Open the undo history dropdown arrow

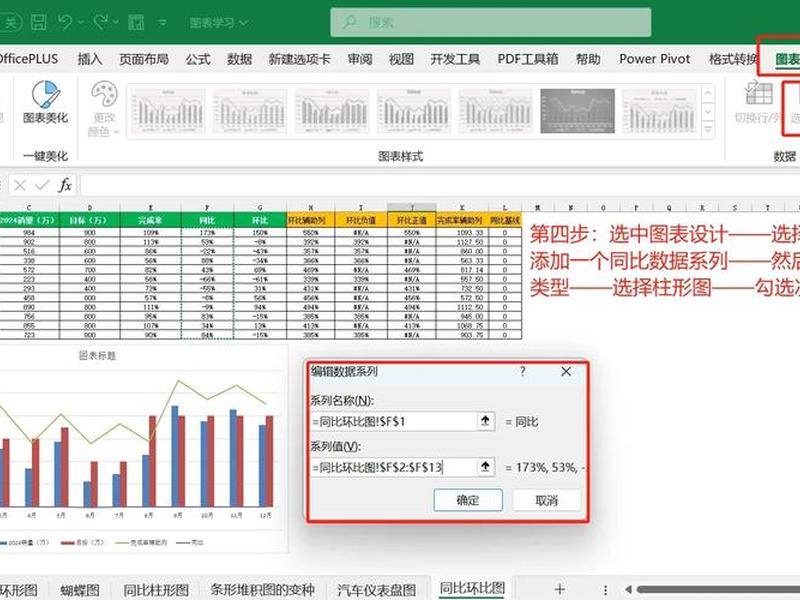81,22
